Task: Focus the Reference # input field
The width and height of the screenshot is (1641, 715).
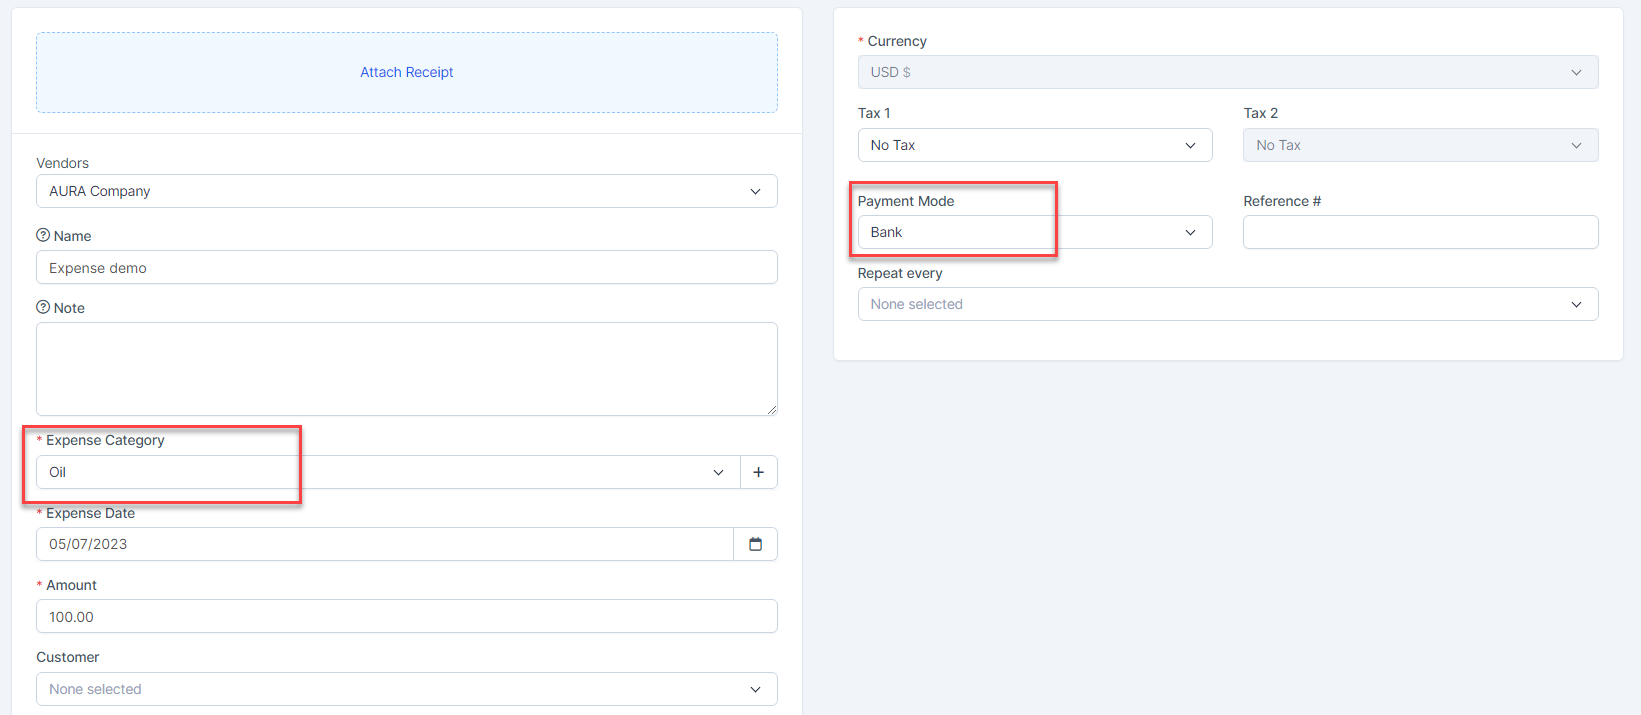Action: click(1420, 232)
